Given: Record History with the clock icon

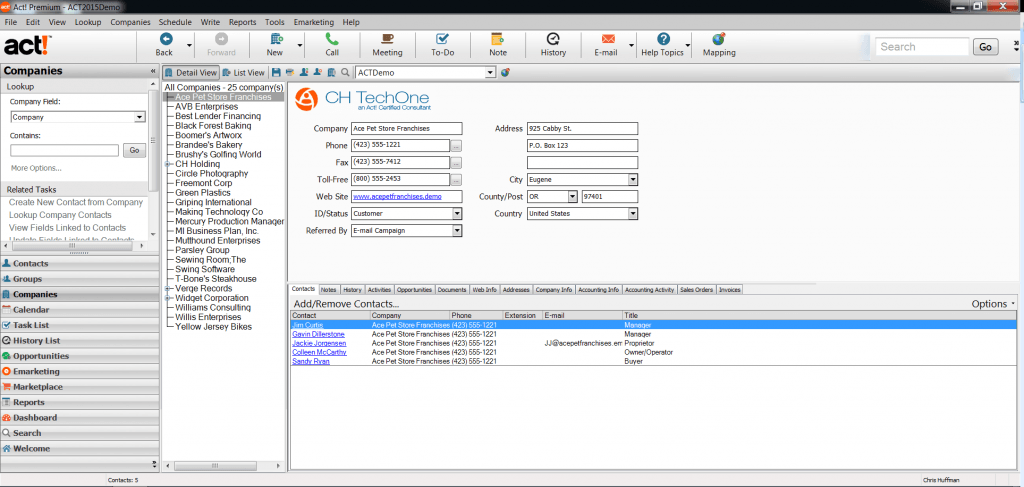Looking at the screenshot, I should coord(553,39).
